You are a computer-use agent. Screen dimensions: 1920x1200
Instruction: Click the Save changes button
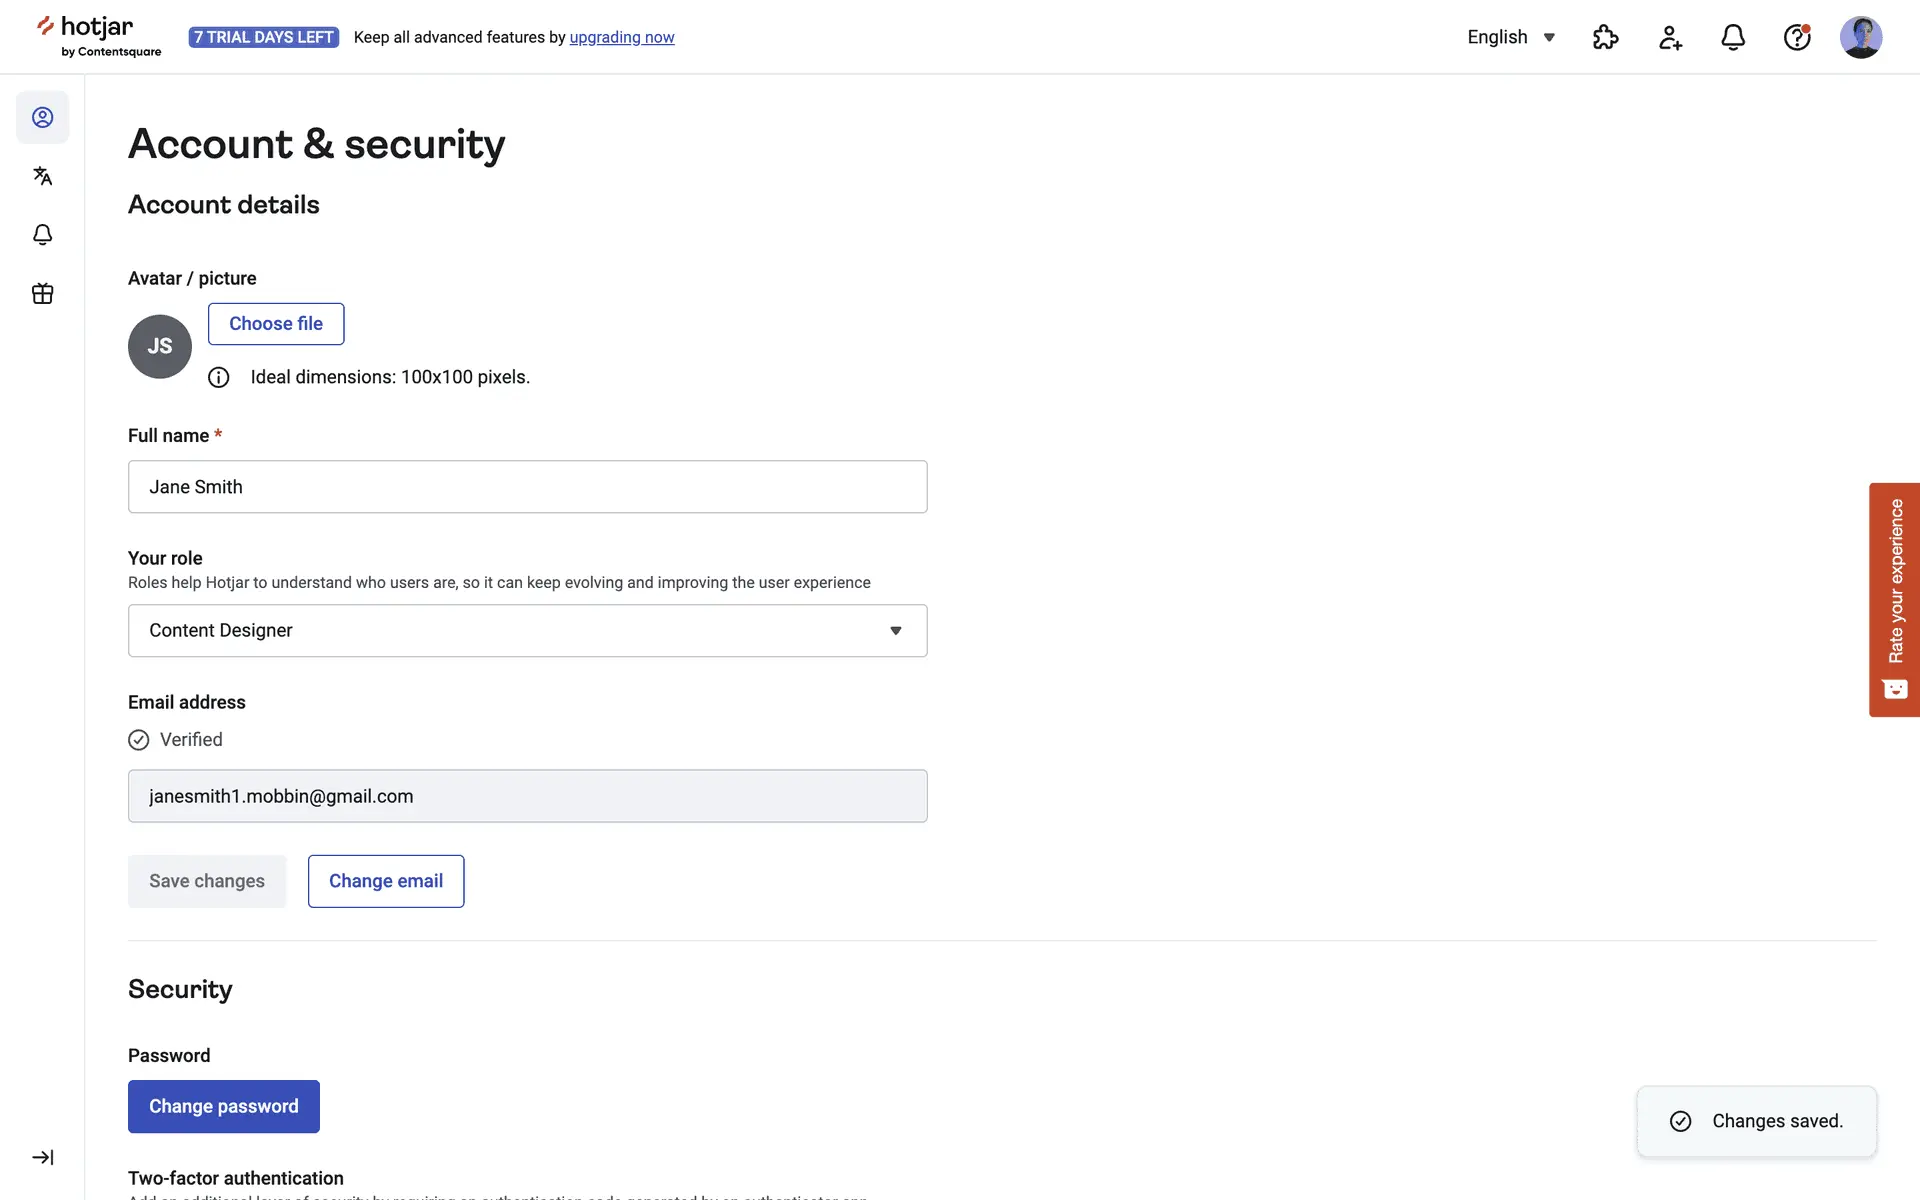207,881
